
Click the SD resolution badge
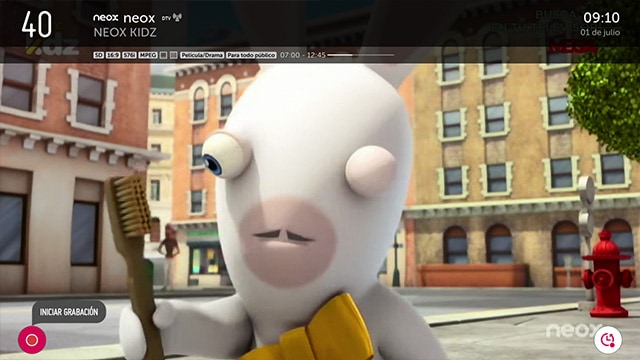98,55
